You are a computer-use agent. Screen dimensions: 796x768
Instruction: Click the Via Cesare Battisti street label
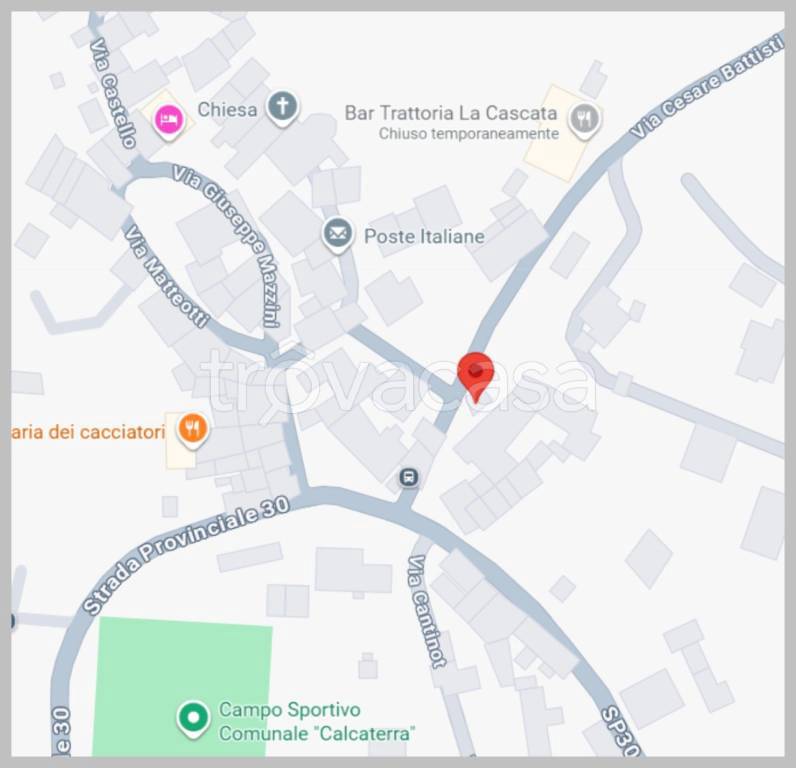707,85
